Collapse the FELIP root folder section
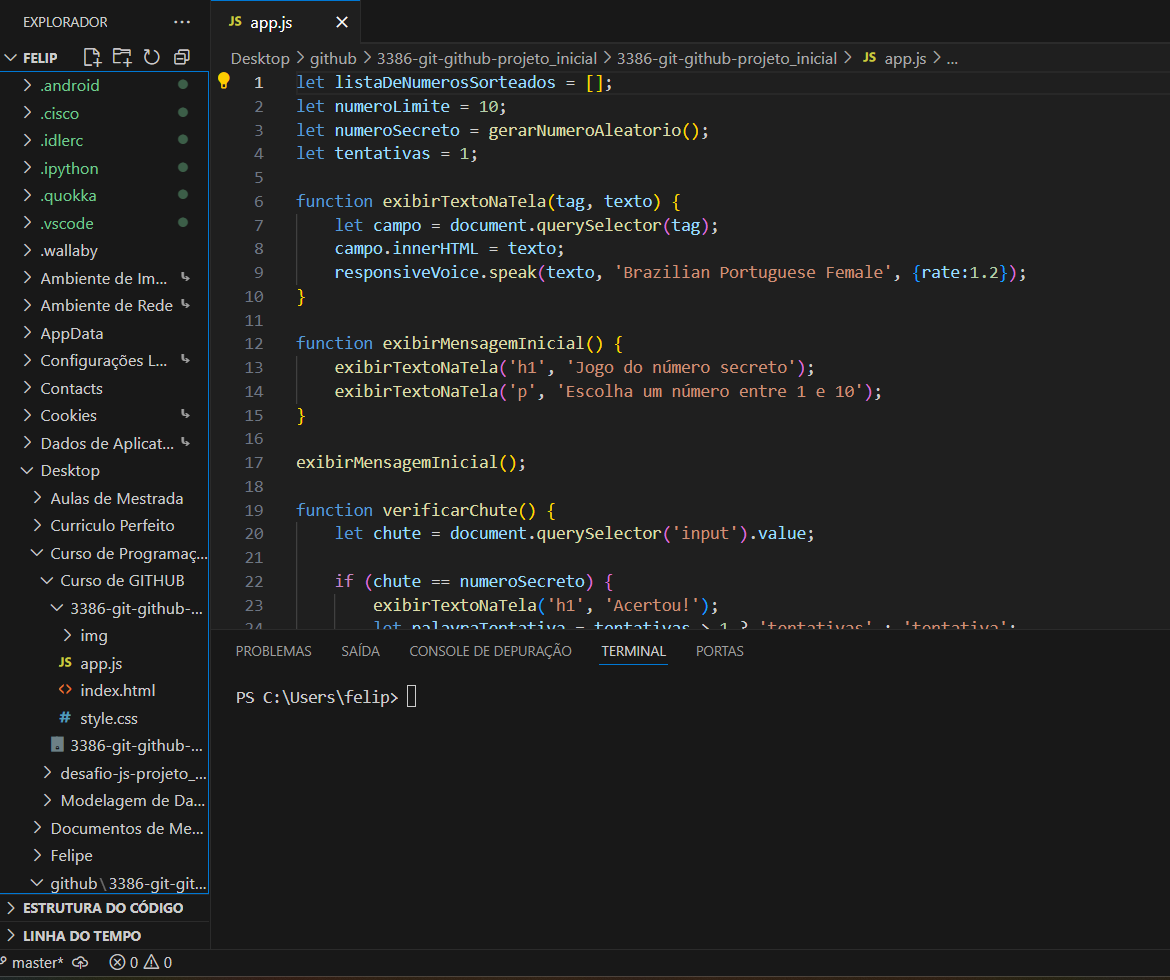Viewport: 1170px width, 980px height. click(10, 57)
